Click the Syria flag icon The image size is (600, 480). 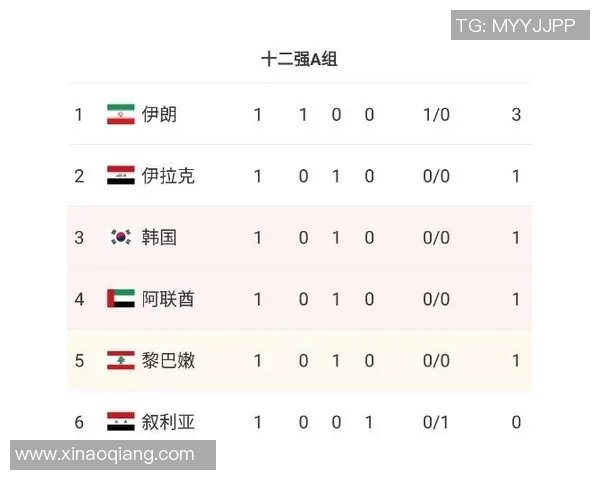(x=120, y=422)
